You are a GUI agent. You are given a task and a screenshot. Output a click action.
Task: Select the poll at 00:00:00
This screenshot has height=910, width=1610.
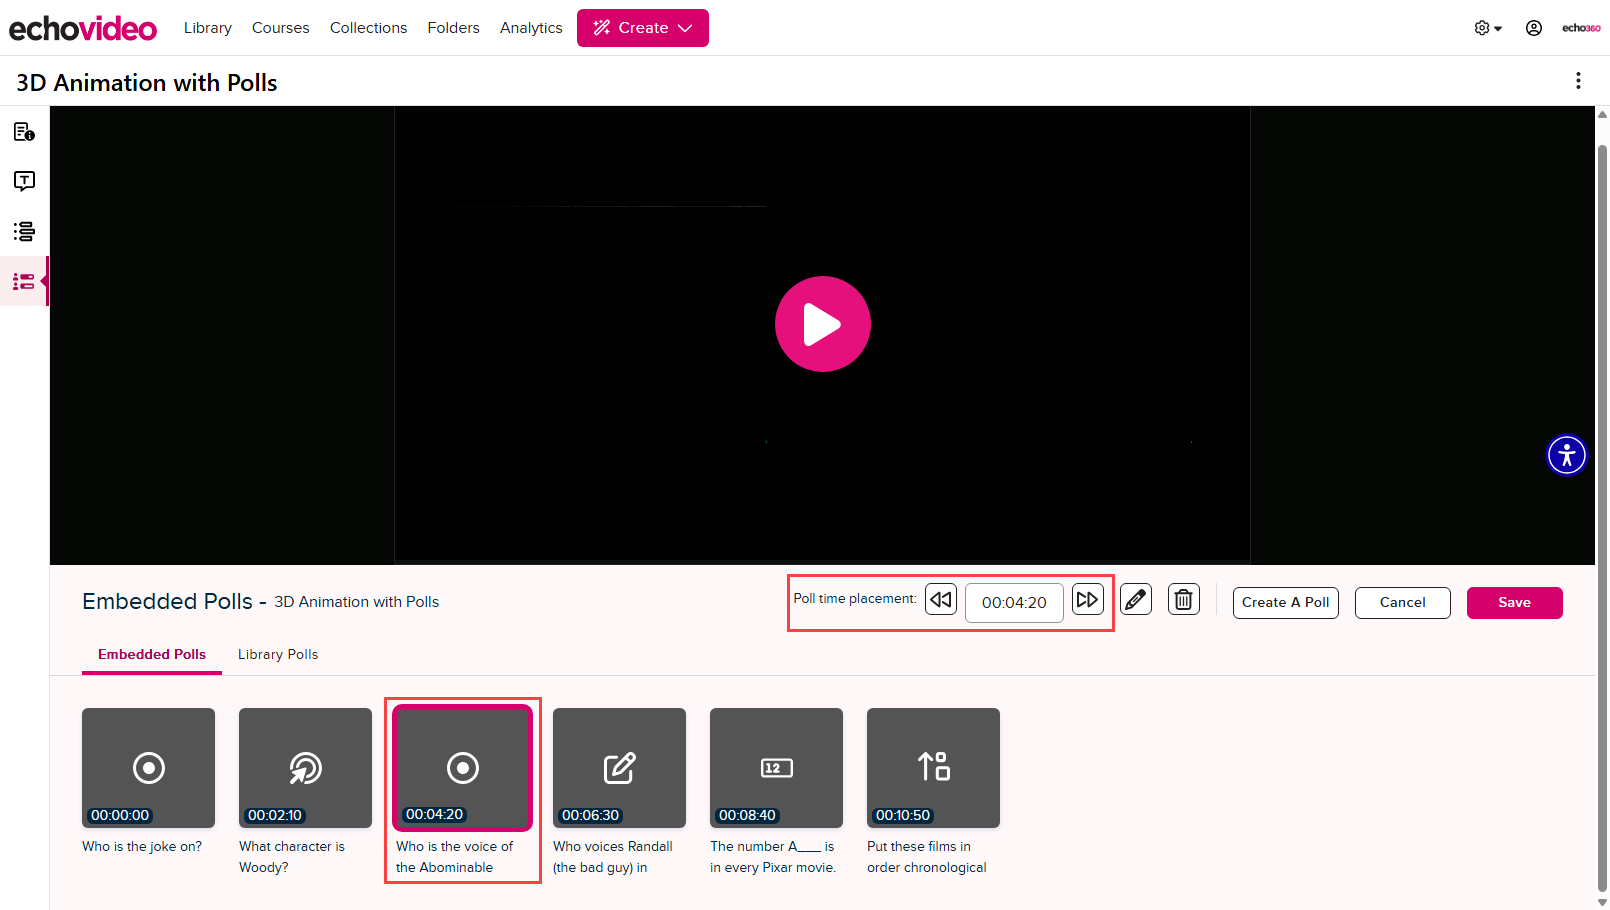(148, 768)
